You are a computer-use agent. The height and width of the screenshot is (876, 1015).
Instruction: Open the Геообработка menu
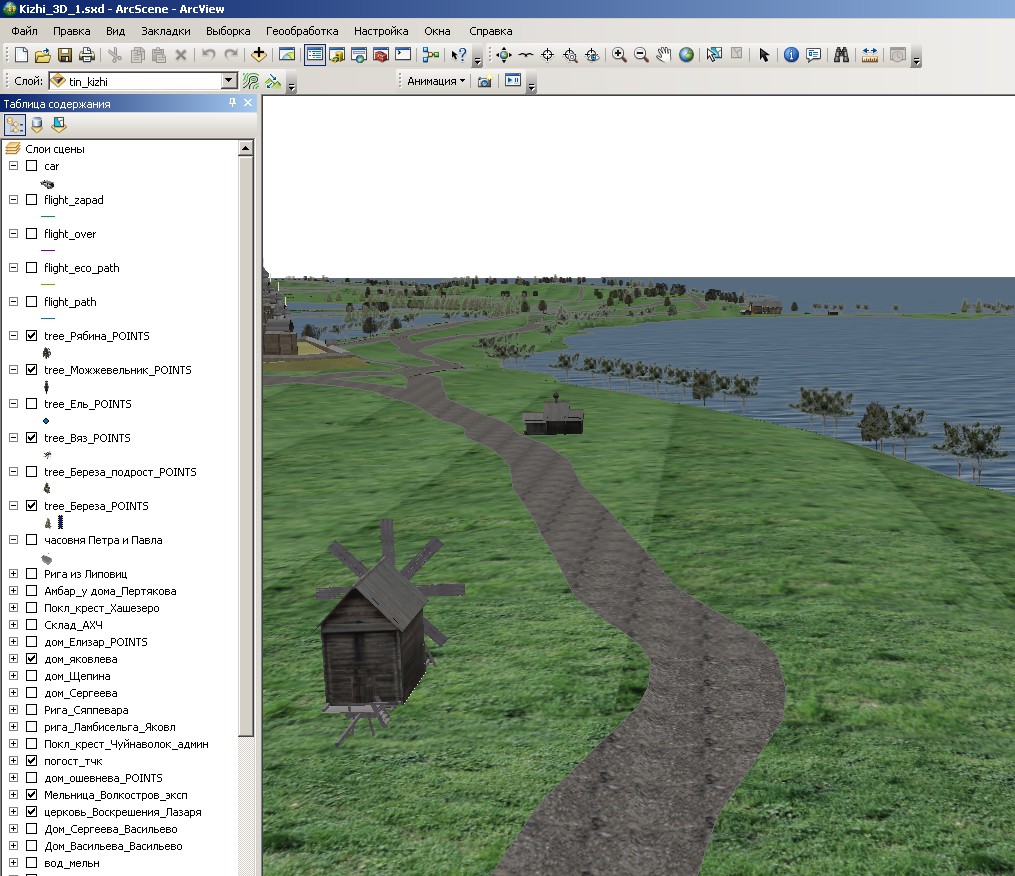coord(302,31)
